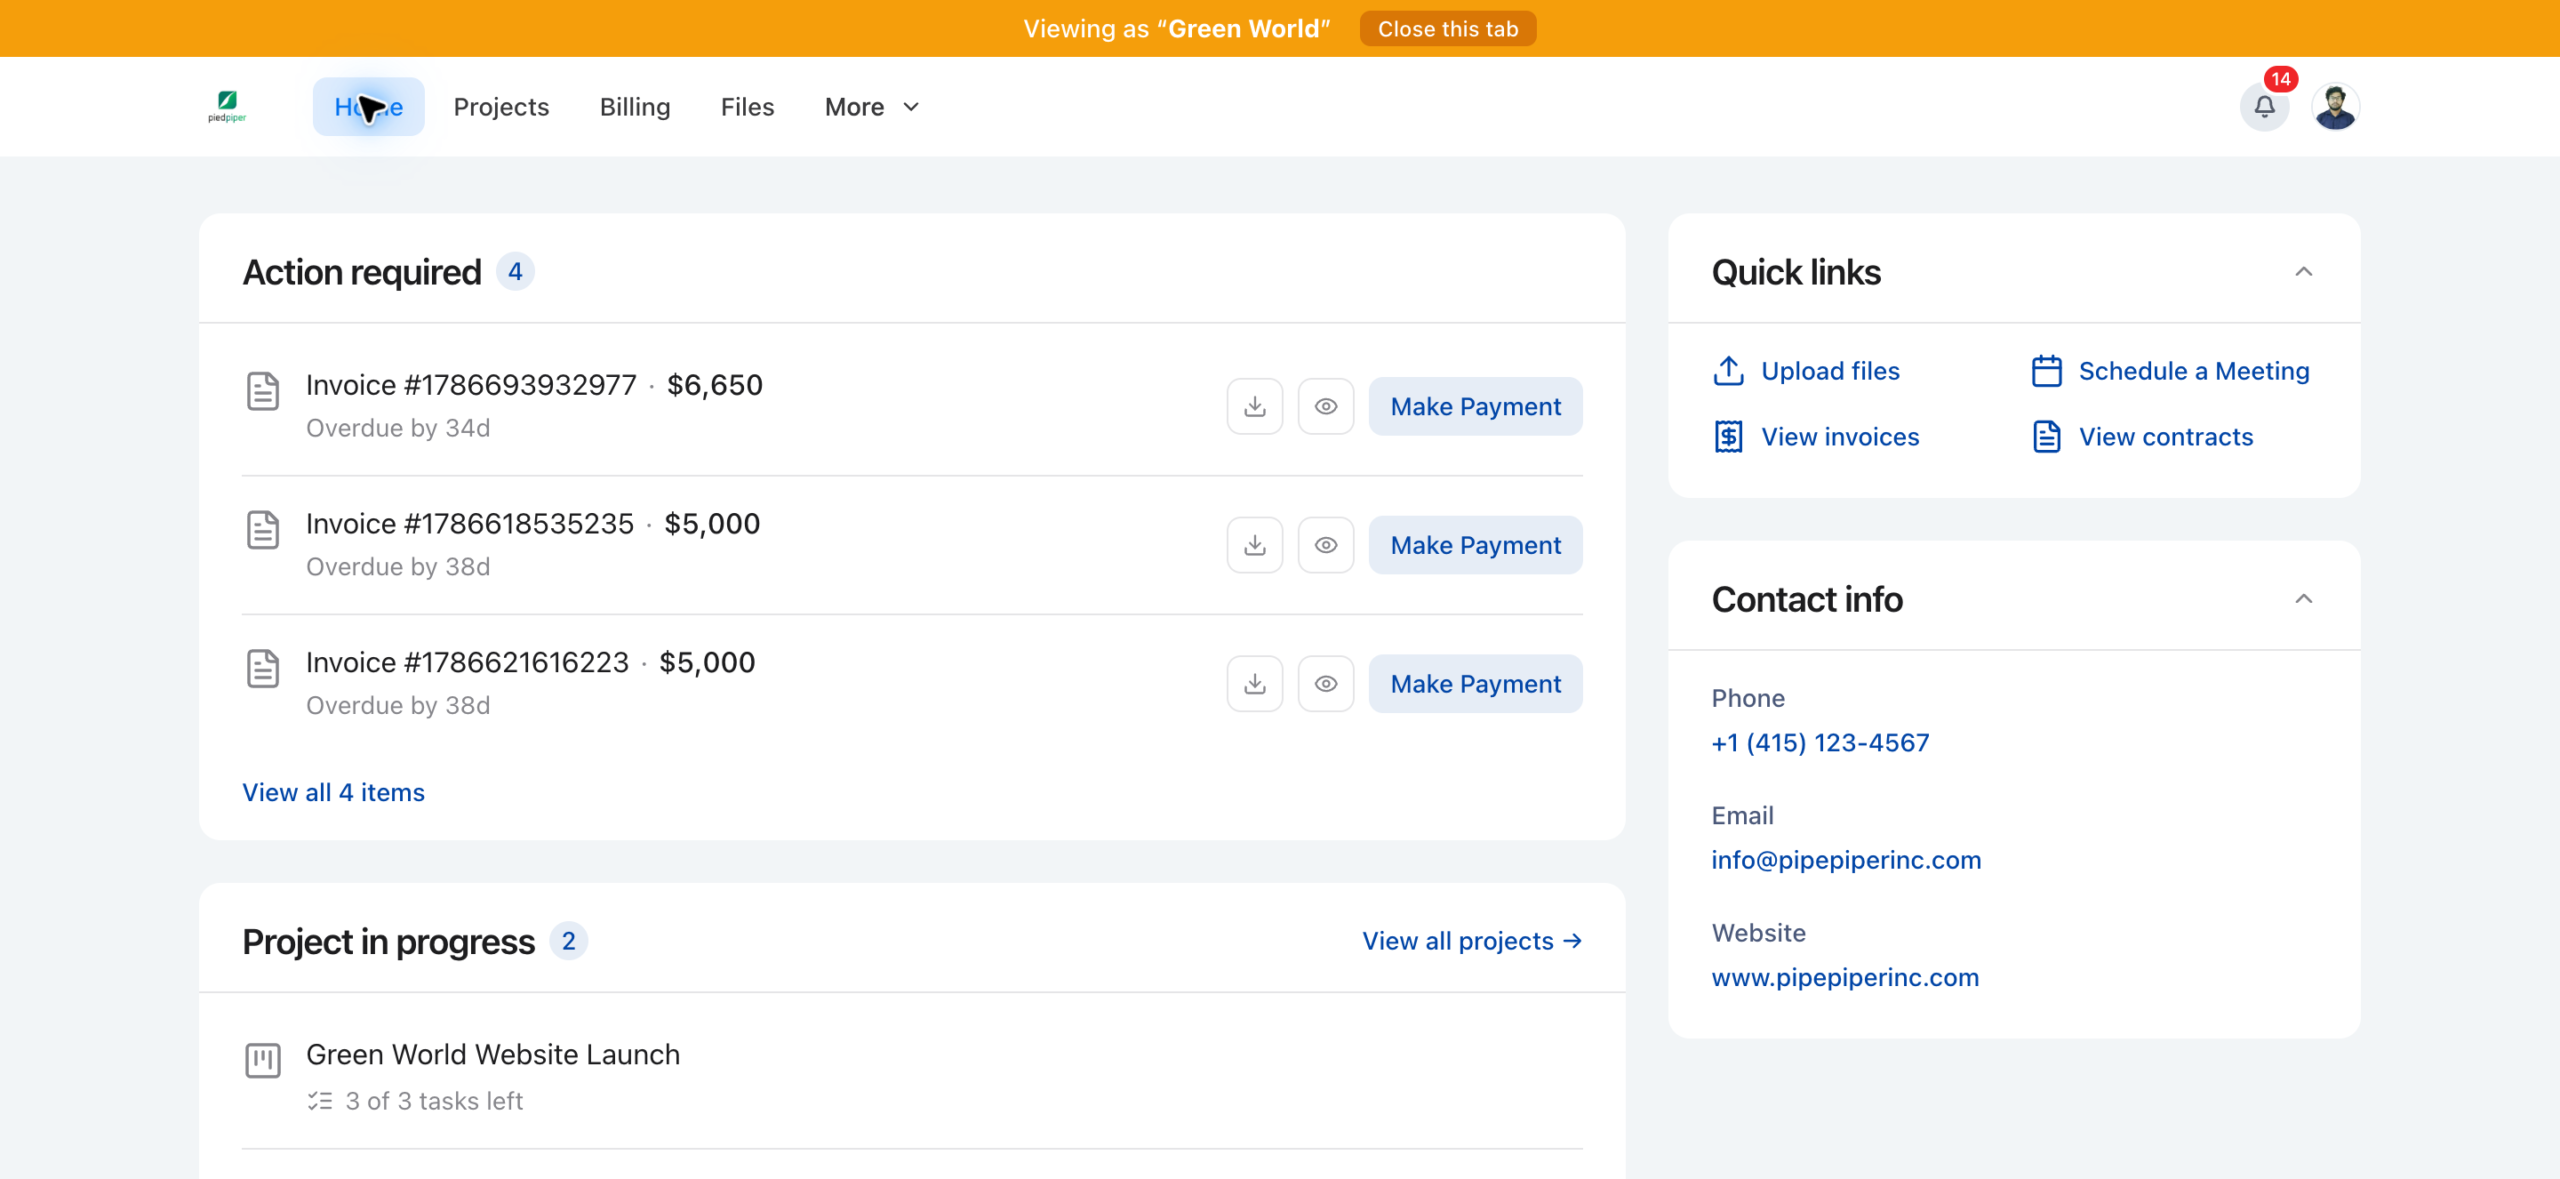
Task: Preview invoice #1786618535235 with eye icon
Action: click(x=1325, y=545)
